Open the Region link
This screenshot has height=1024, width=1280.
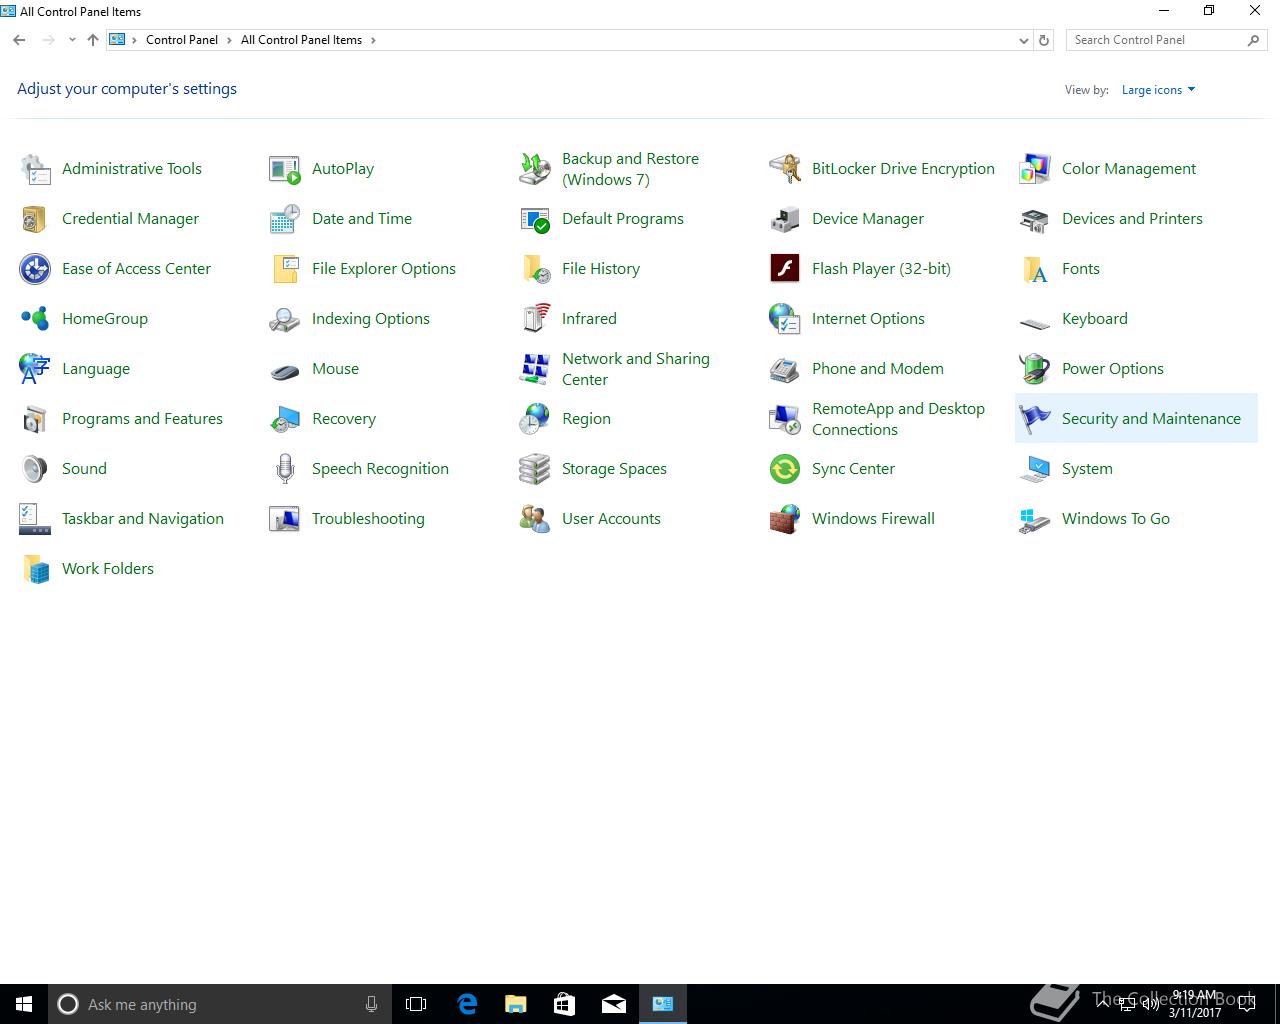[586, 419]
